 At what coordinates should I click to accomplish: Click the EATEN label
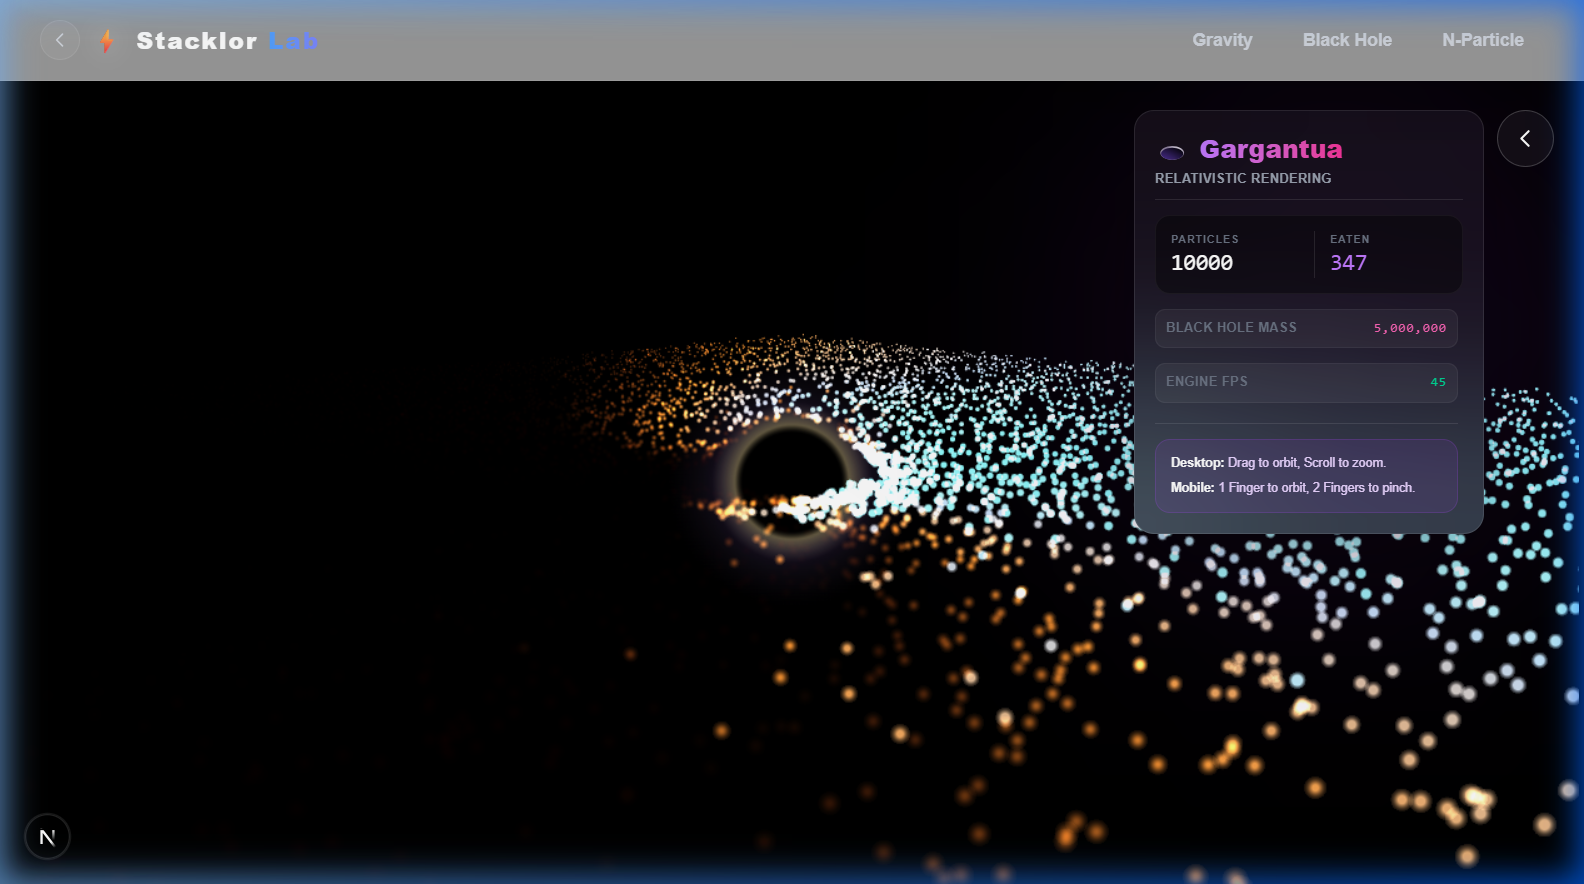pyautogui.click(x=1350, y=239)
